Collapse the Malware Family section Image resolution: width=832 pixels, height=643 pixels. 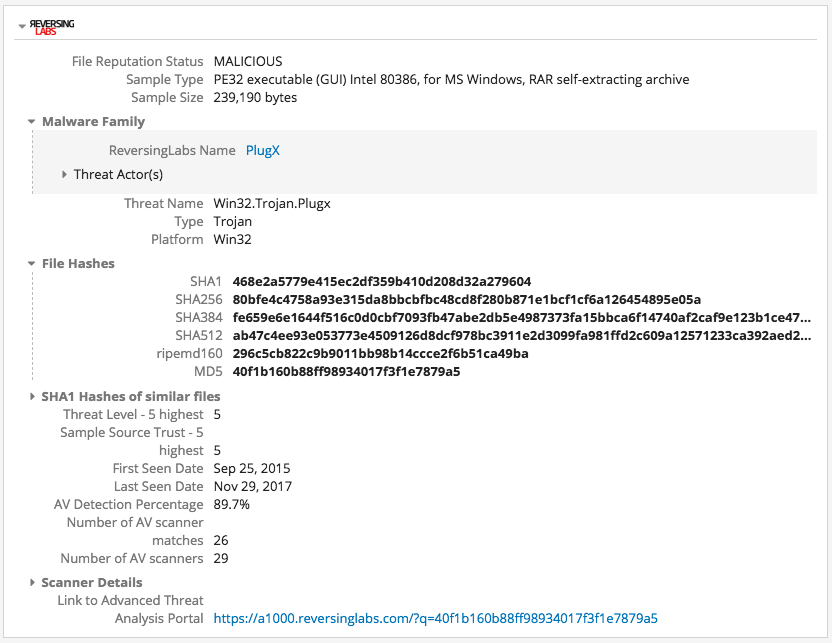click(x=32, y=122)
